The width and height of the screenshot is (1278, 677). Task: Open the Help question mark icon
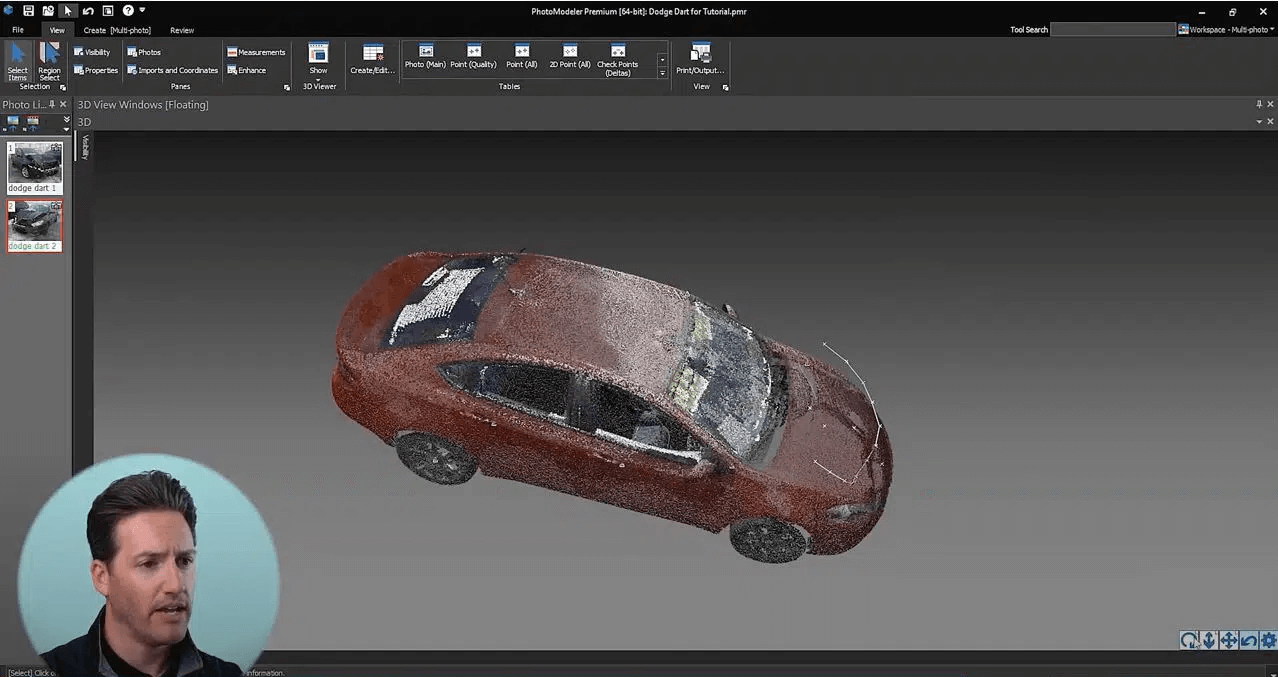tap(128, 11)
